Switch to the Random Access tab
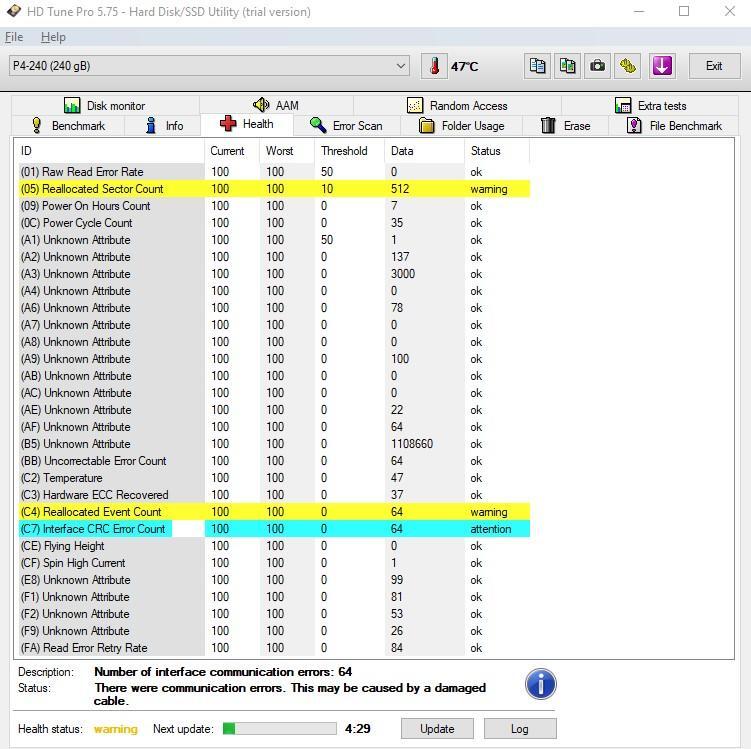 click(x=457, y=105)
